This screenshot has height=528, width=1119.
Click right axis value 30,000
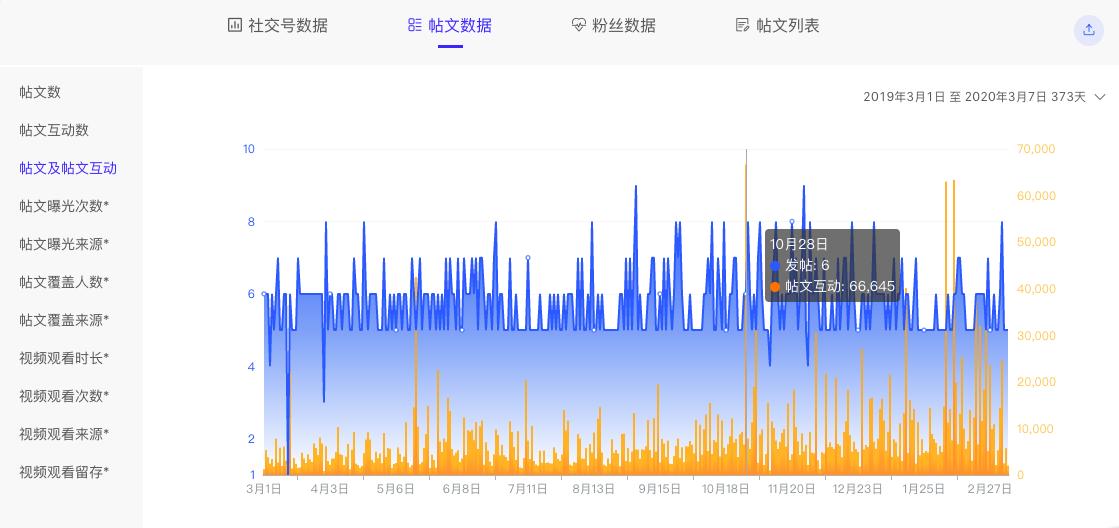click(x=1035, y=335)
